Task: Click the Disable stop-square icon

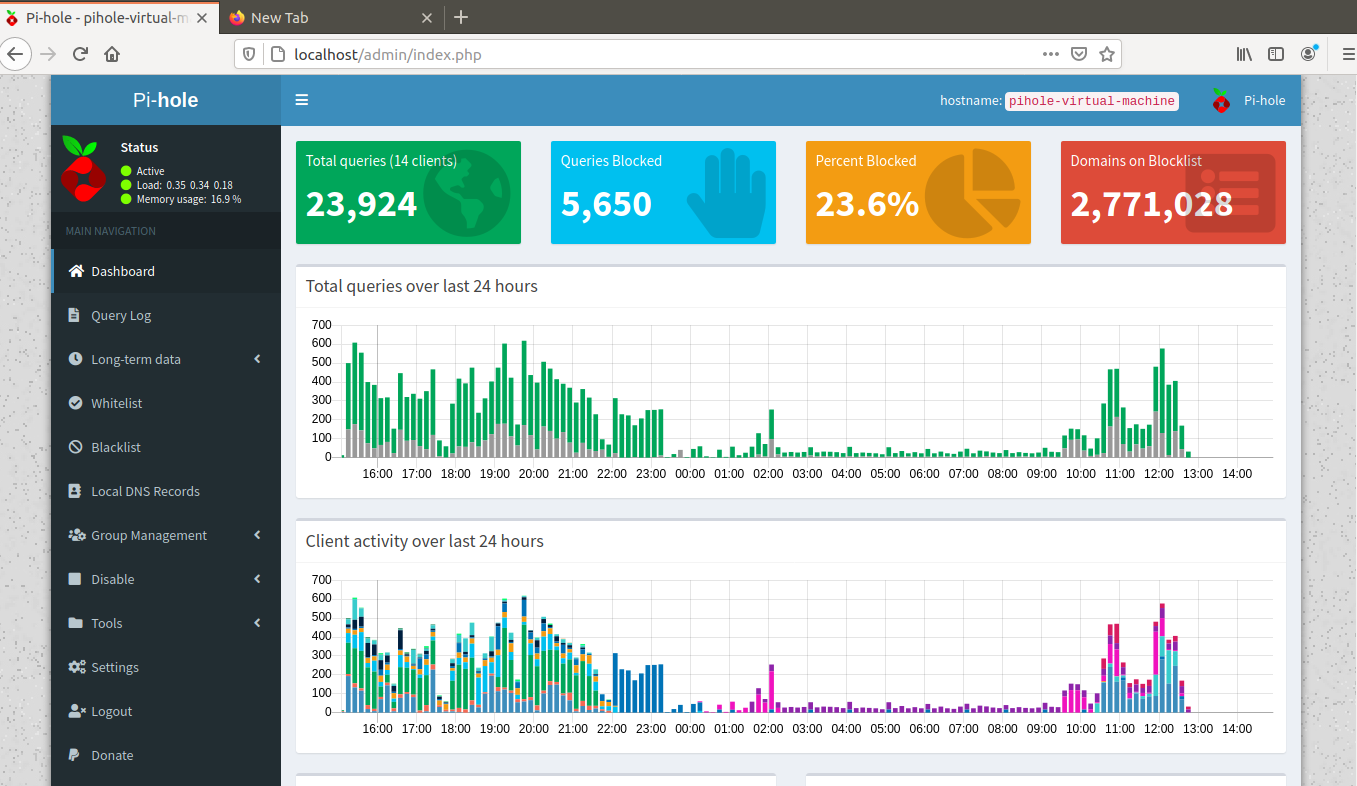Action: pos(74,579)
